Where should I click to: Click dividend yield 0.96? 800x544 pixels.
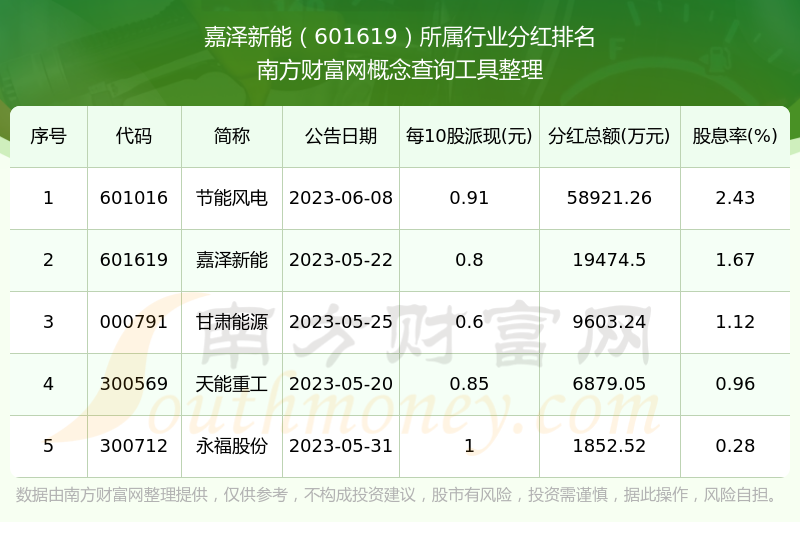(735, 384)
